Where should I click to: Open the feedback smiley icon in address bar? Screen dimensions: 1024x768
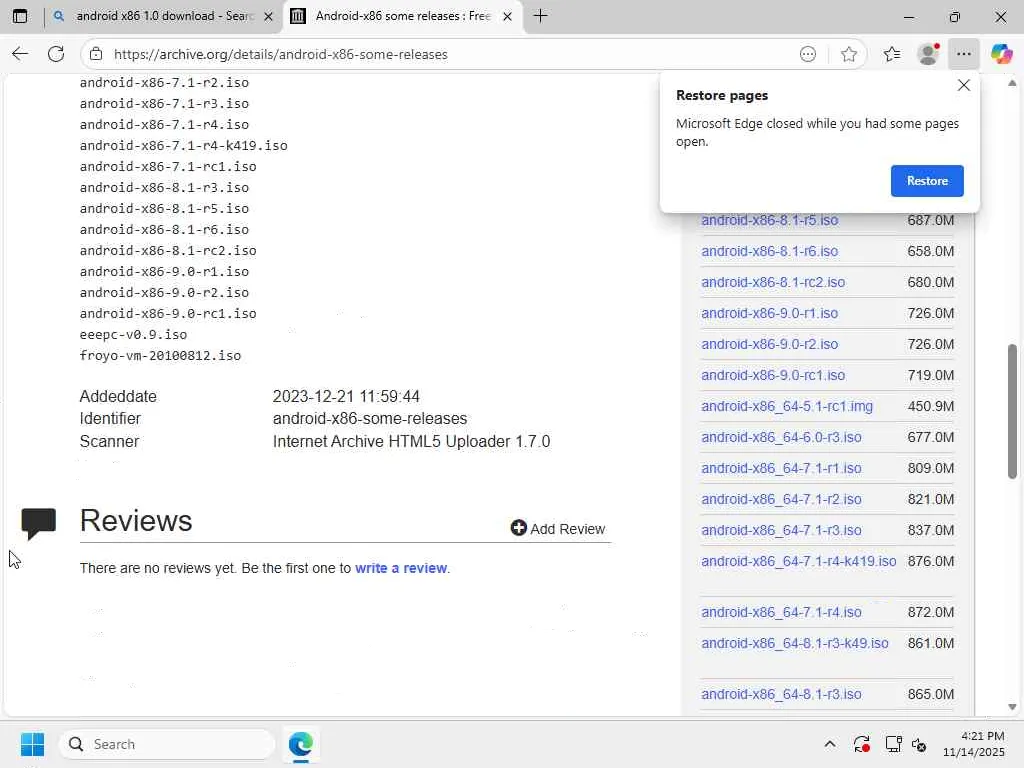(808, 54)
